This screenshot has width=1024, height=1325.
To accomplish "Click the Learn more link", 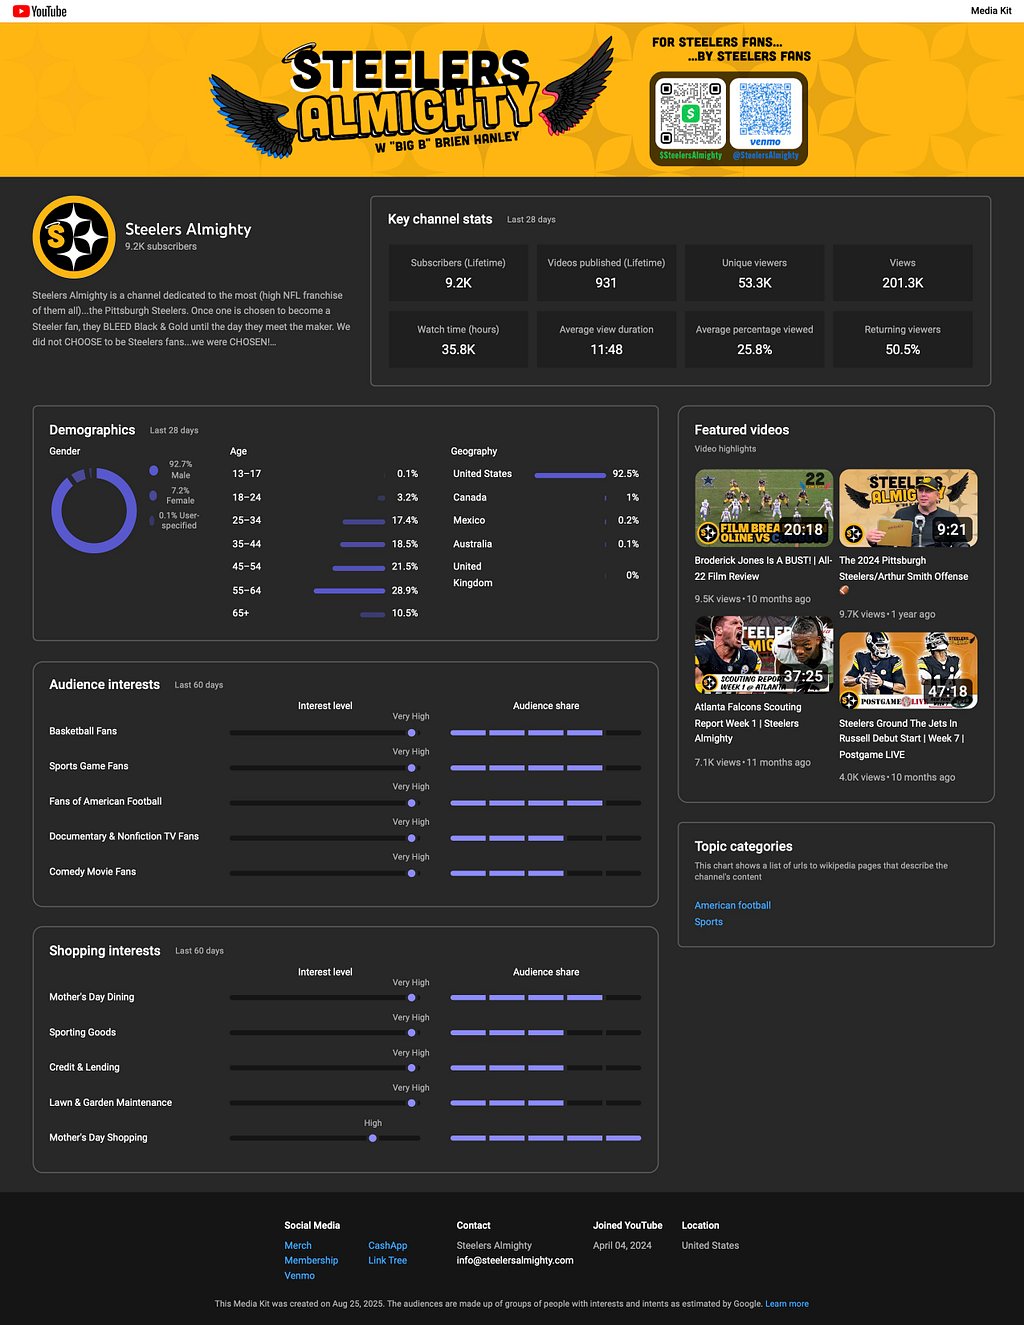I will 787,1304.
